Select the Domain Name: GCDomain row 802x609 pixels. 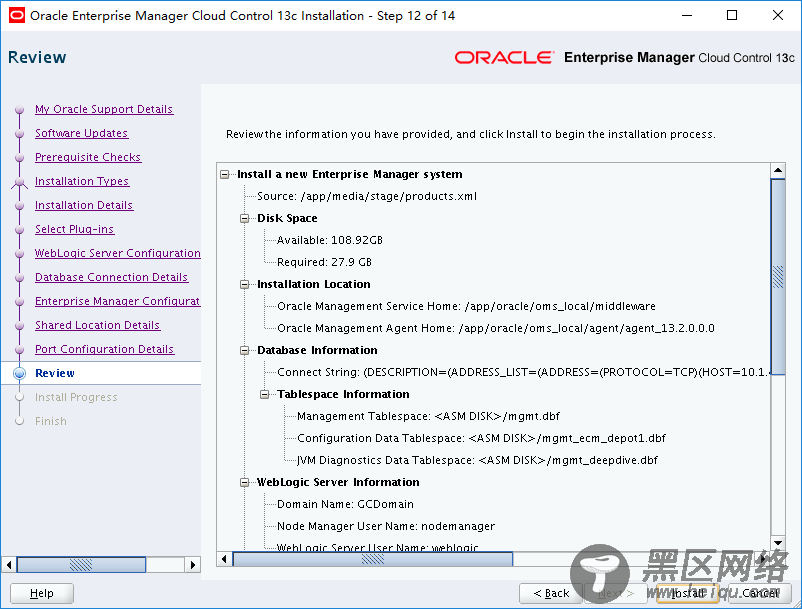tap(345, 504)
